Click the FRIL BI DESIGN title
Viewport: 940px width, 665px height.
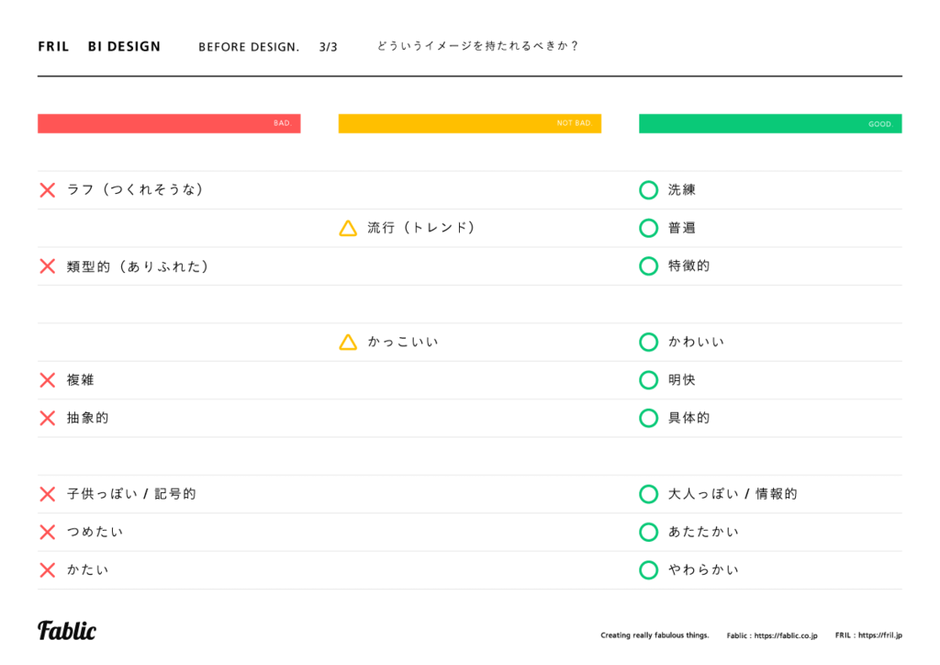pos(99,46)
